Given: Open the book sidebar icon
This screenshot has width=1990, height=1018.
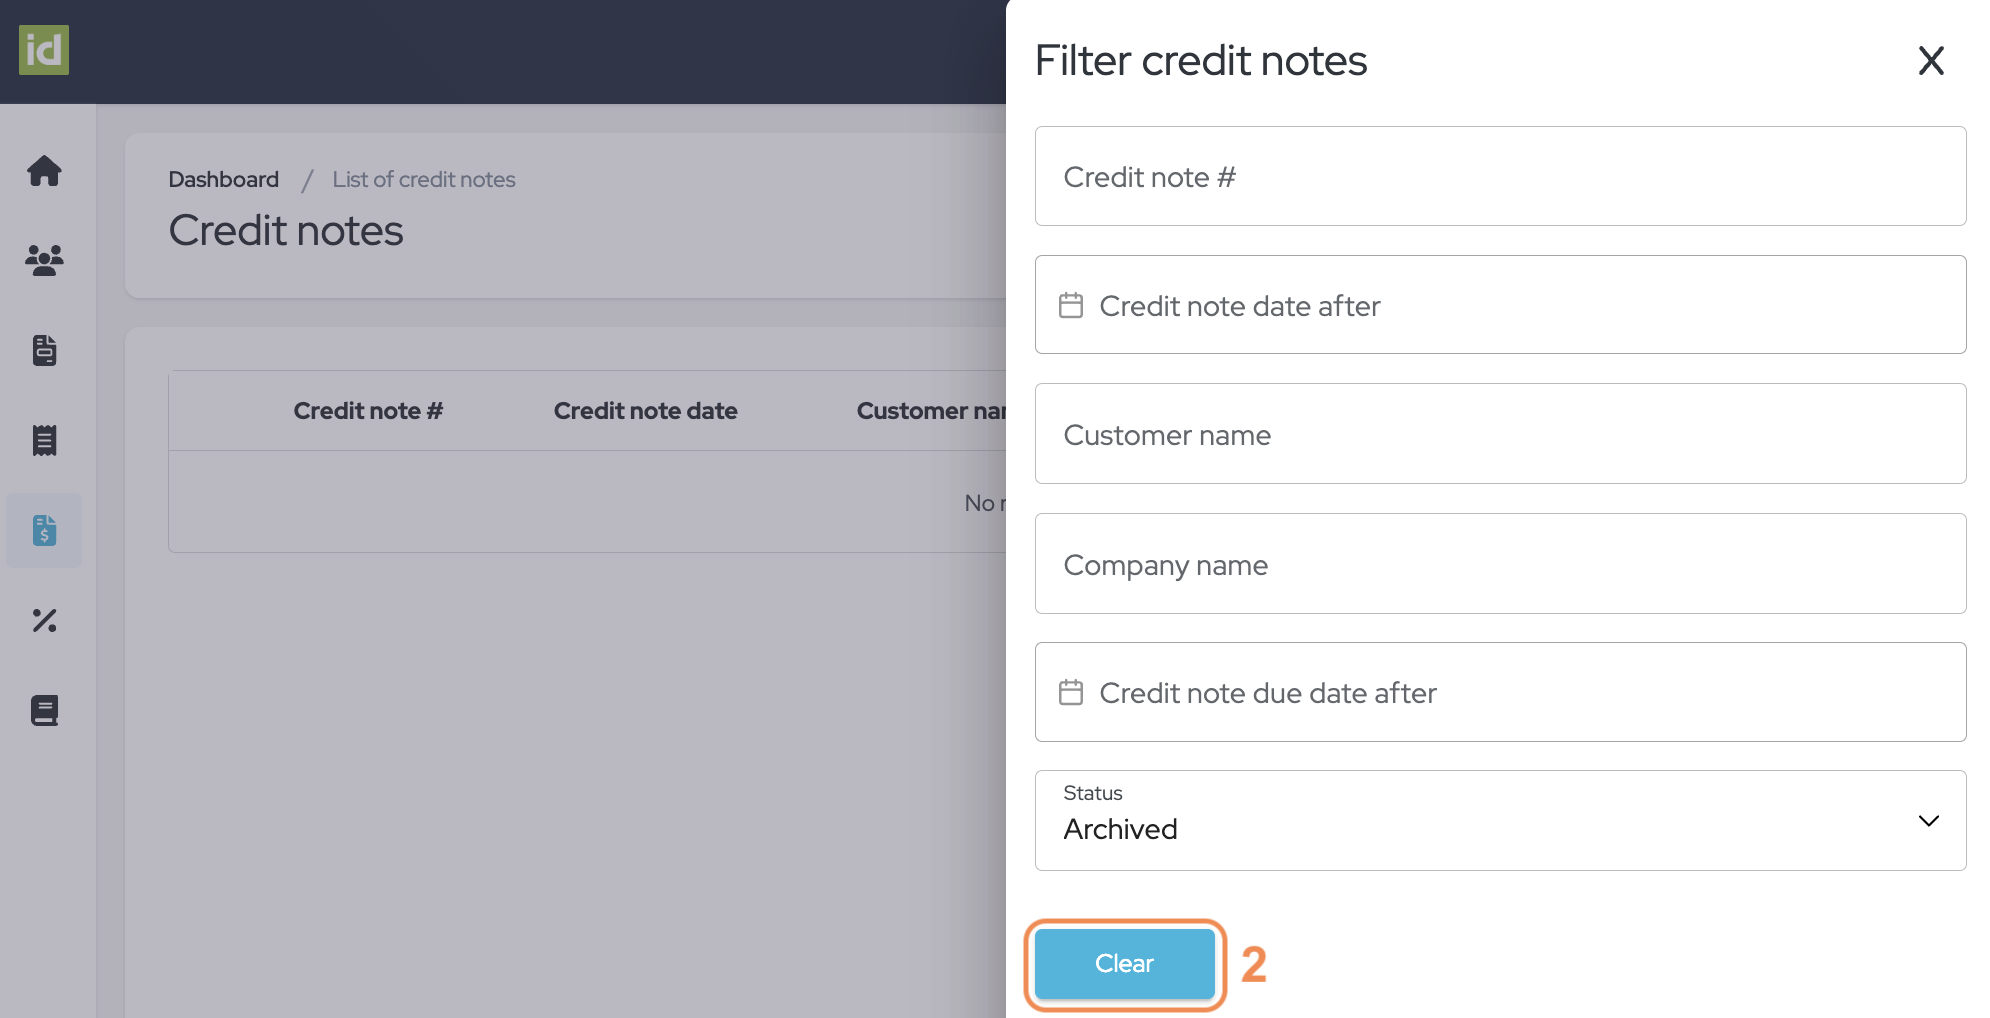Looking at the screenshot, I should [x=44, y=711].
